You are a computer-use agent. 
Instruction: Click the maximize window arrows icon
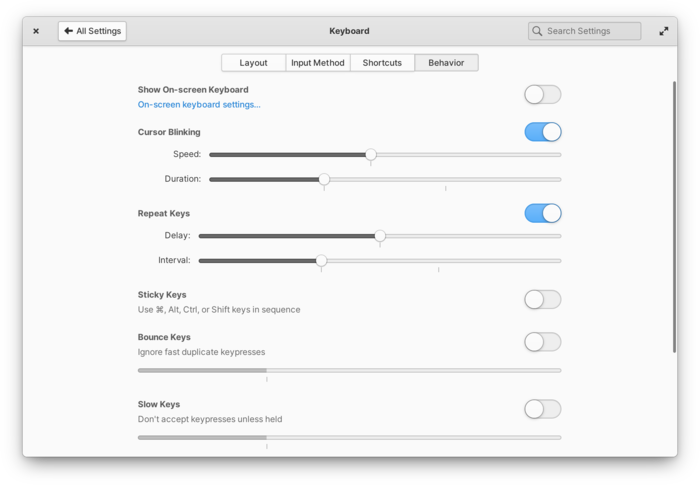[664, 31]
